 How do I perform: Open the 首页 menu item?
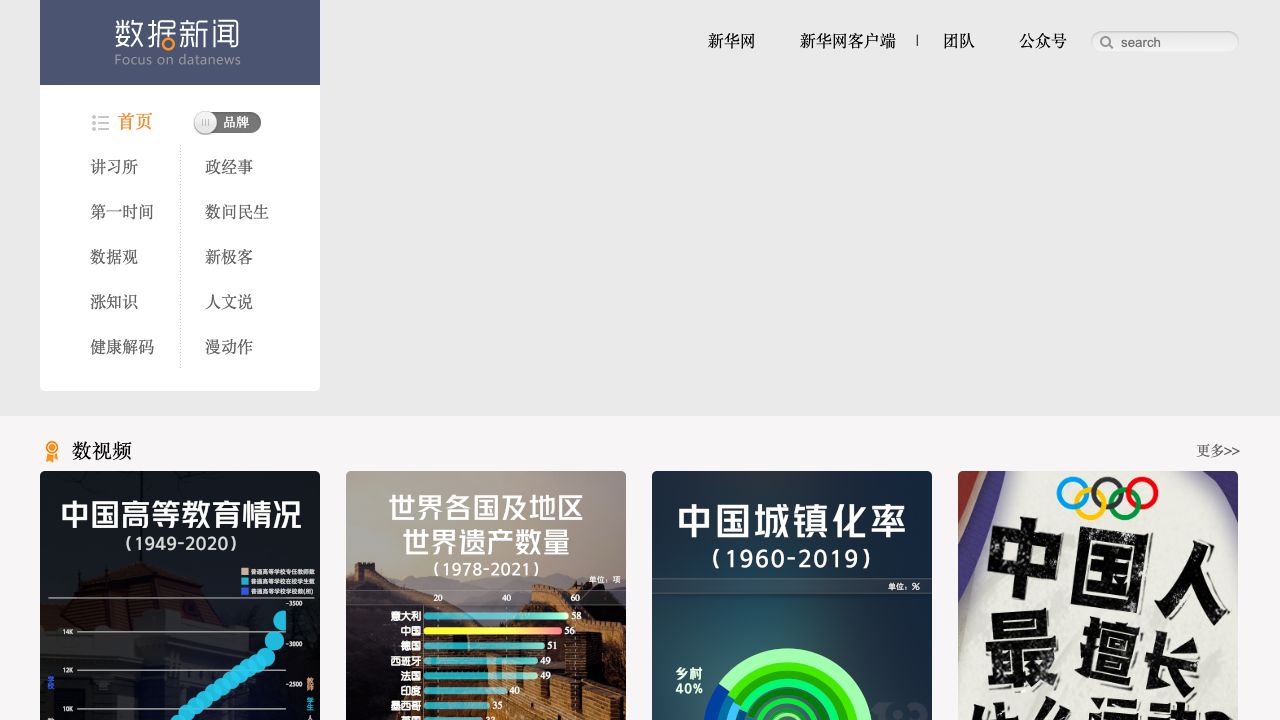135,122
